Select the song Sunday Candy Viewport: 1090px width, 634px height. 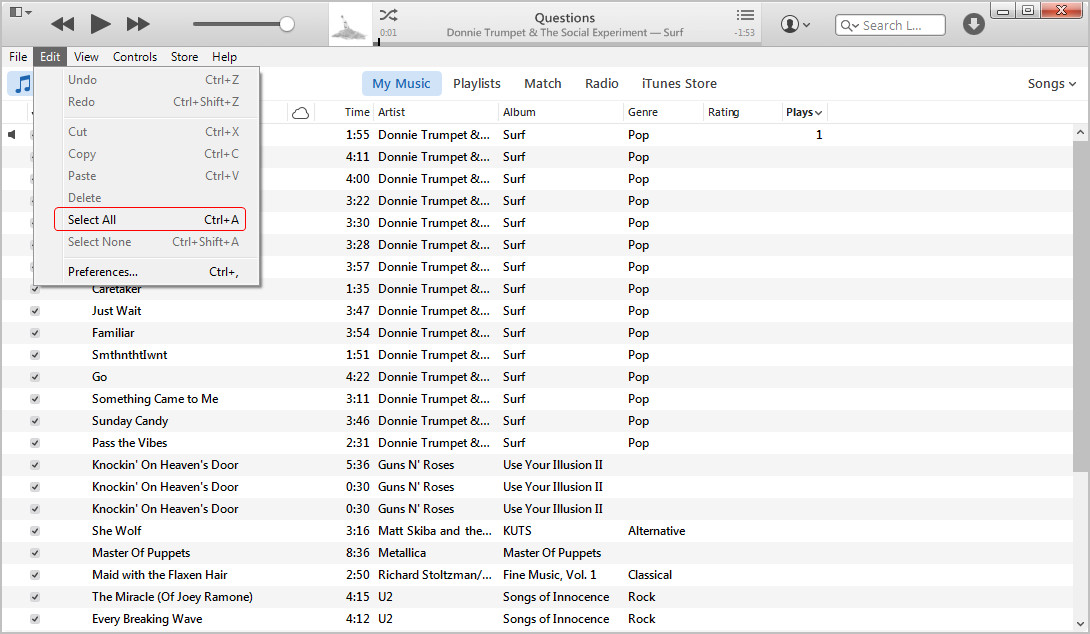click(130, 421)
